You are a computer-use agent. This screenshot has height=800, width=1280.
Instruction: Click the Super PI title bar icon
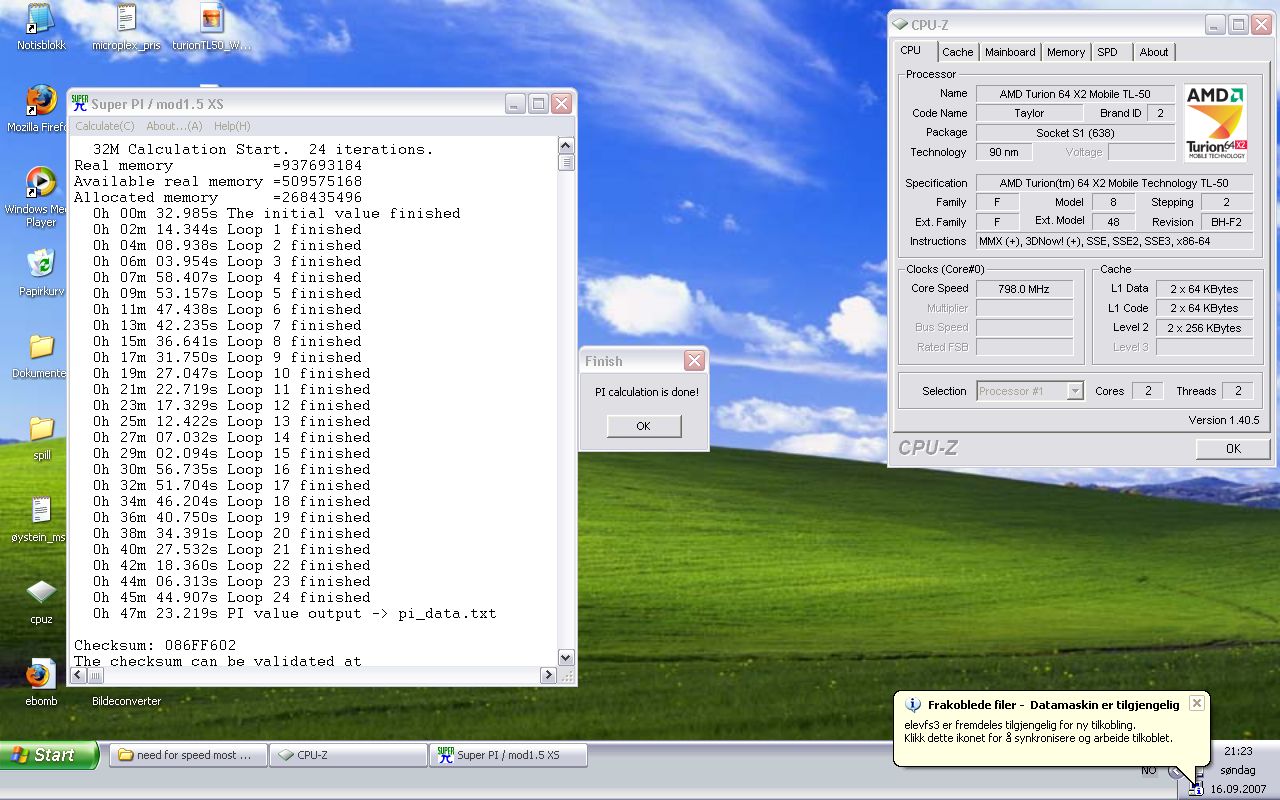click(x=80, y=103)
